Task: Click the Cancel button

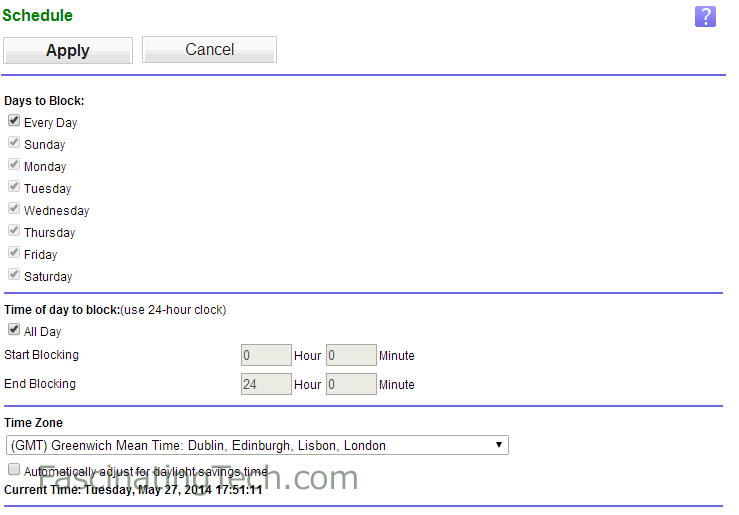Action: tap(209, 49)
